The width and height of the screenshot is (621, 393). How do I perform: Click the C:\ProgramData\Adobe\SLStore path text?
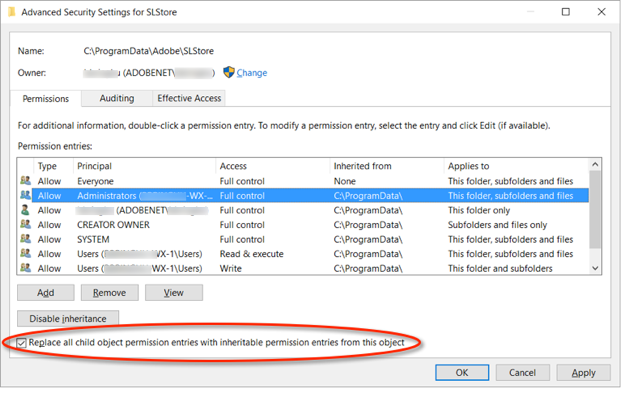click(149, 51)
